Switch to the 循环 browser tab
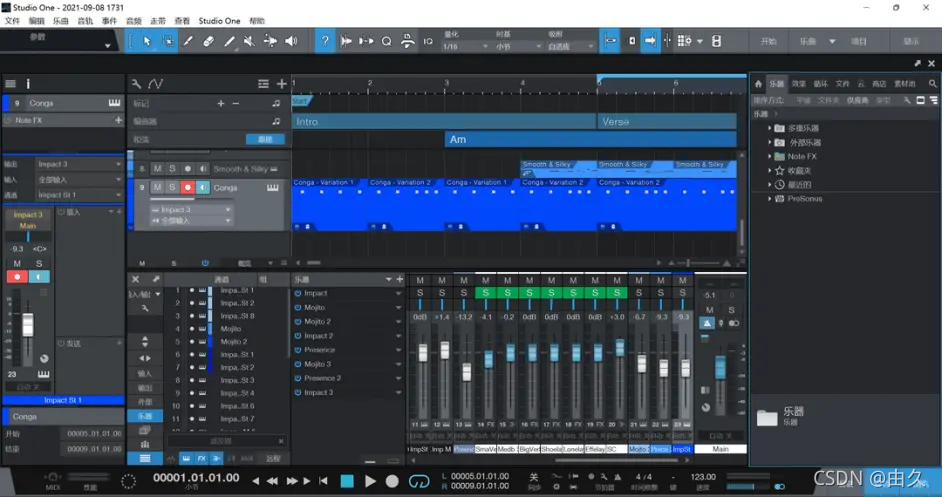 point(821,84)
